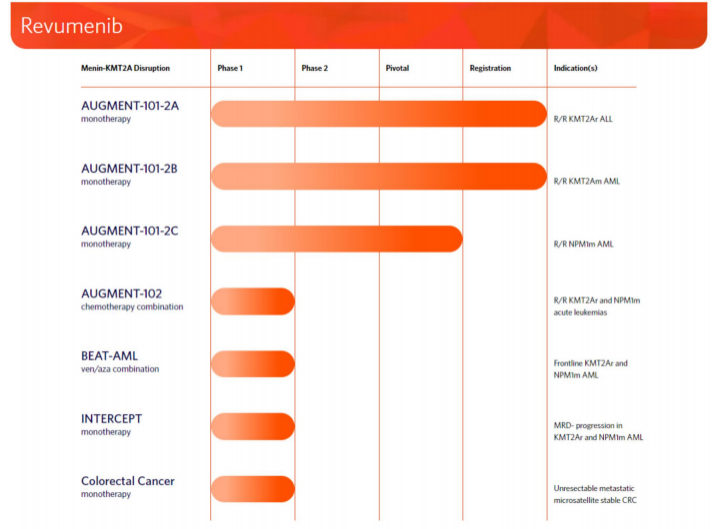The height and width of the screenshot is (529, 723).
Task: Click monotherapy under AUGMENT-101-2B
Action: tap(106, 182)
